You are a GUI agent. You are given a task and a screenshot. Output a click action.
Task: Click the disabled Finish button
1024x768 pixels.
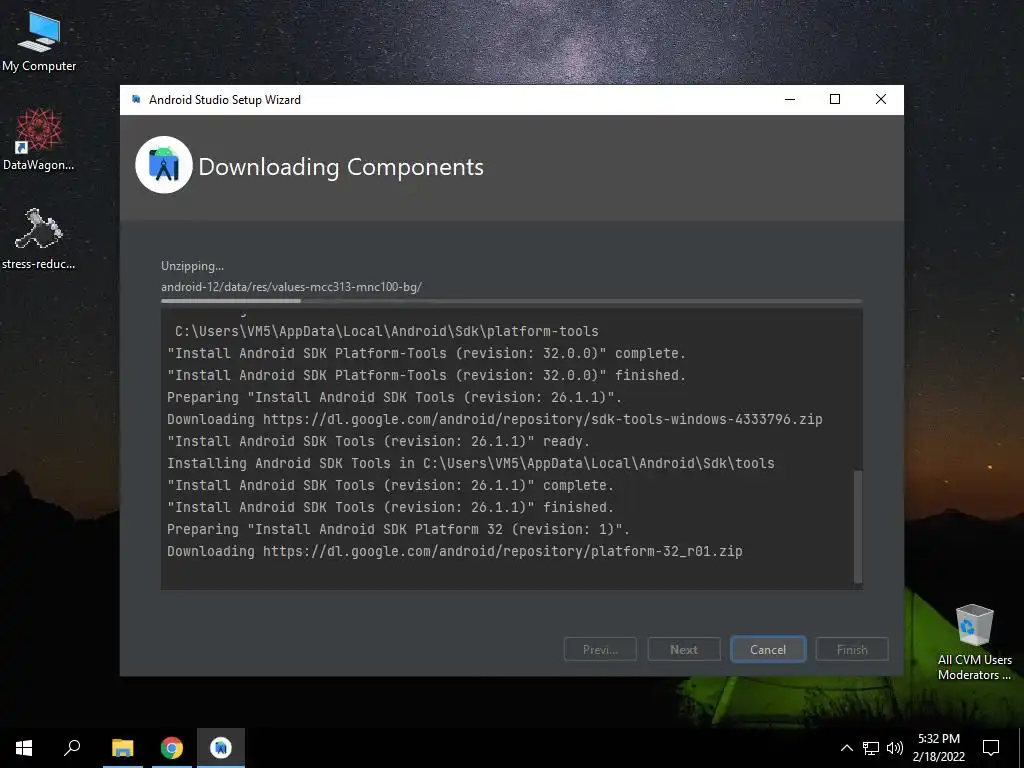[x=852, y=650]
